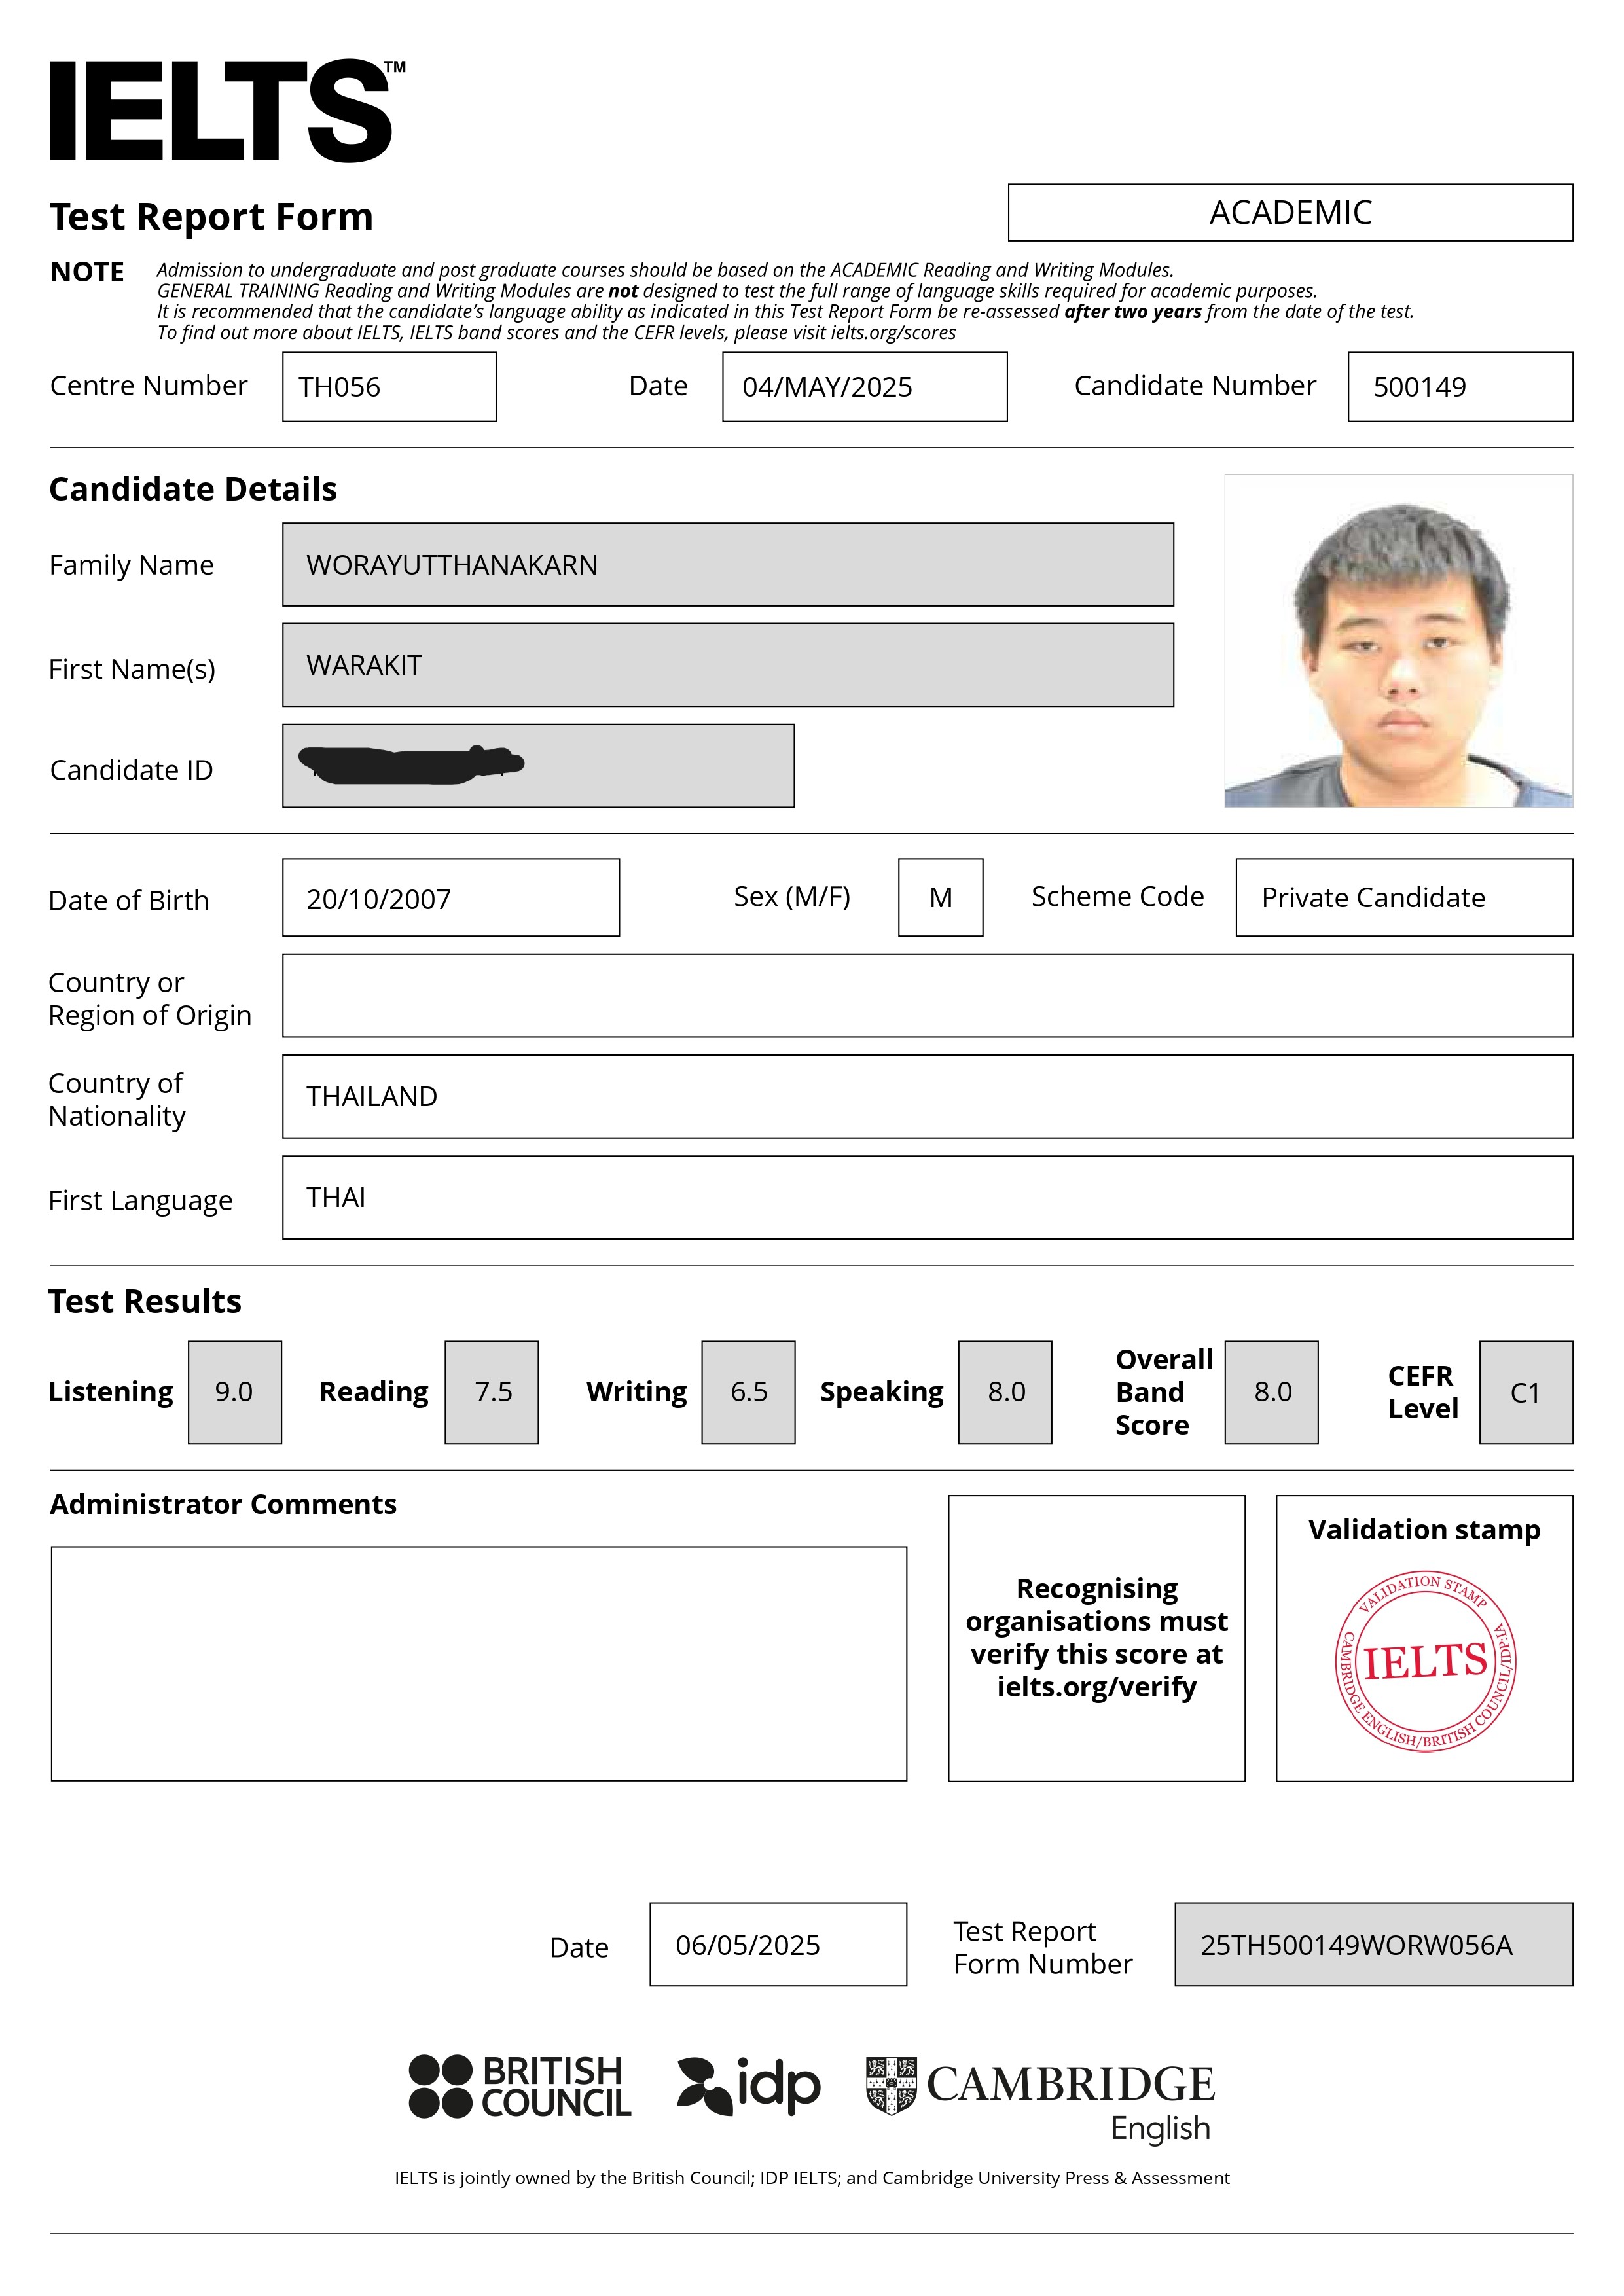Click the Family Name field WORAYUTTHANAKARN
The width and height of the screenshot is (1624, 2296).
[728, 565]
